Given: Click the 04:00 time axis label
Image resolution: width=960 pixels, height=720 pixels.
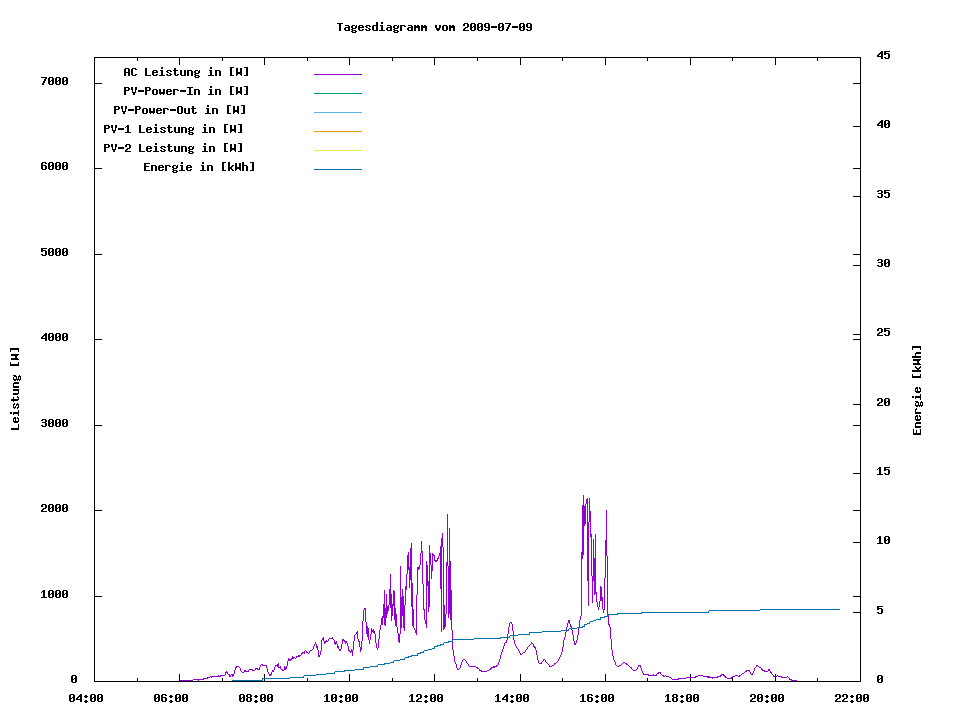Looking at the screenshot, I should point(85,699).
